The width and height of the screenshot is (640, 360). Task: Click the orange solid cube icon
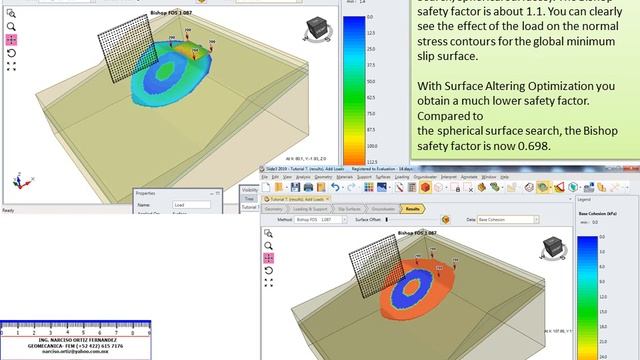[425, 187]
